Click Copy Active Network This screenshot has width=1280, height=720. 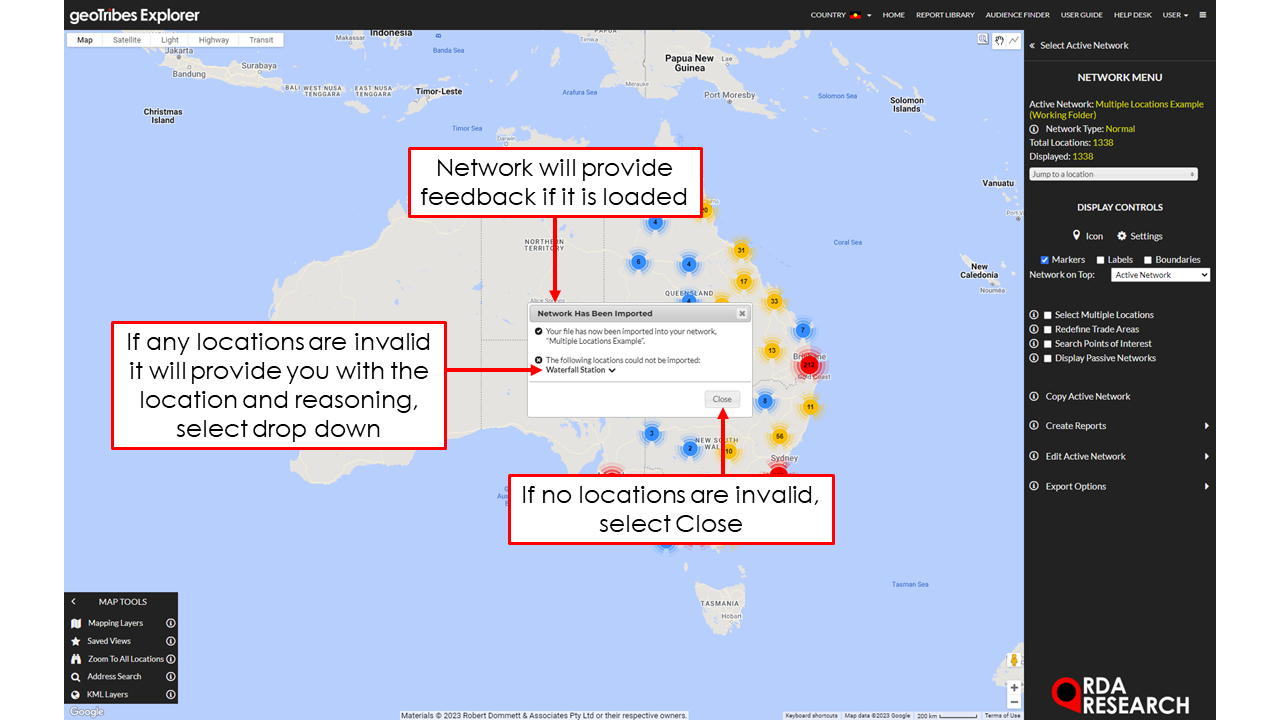tap(1088, 397)
